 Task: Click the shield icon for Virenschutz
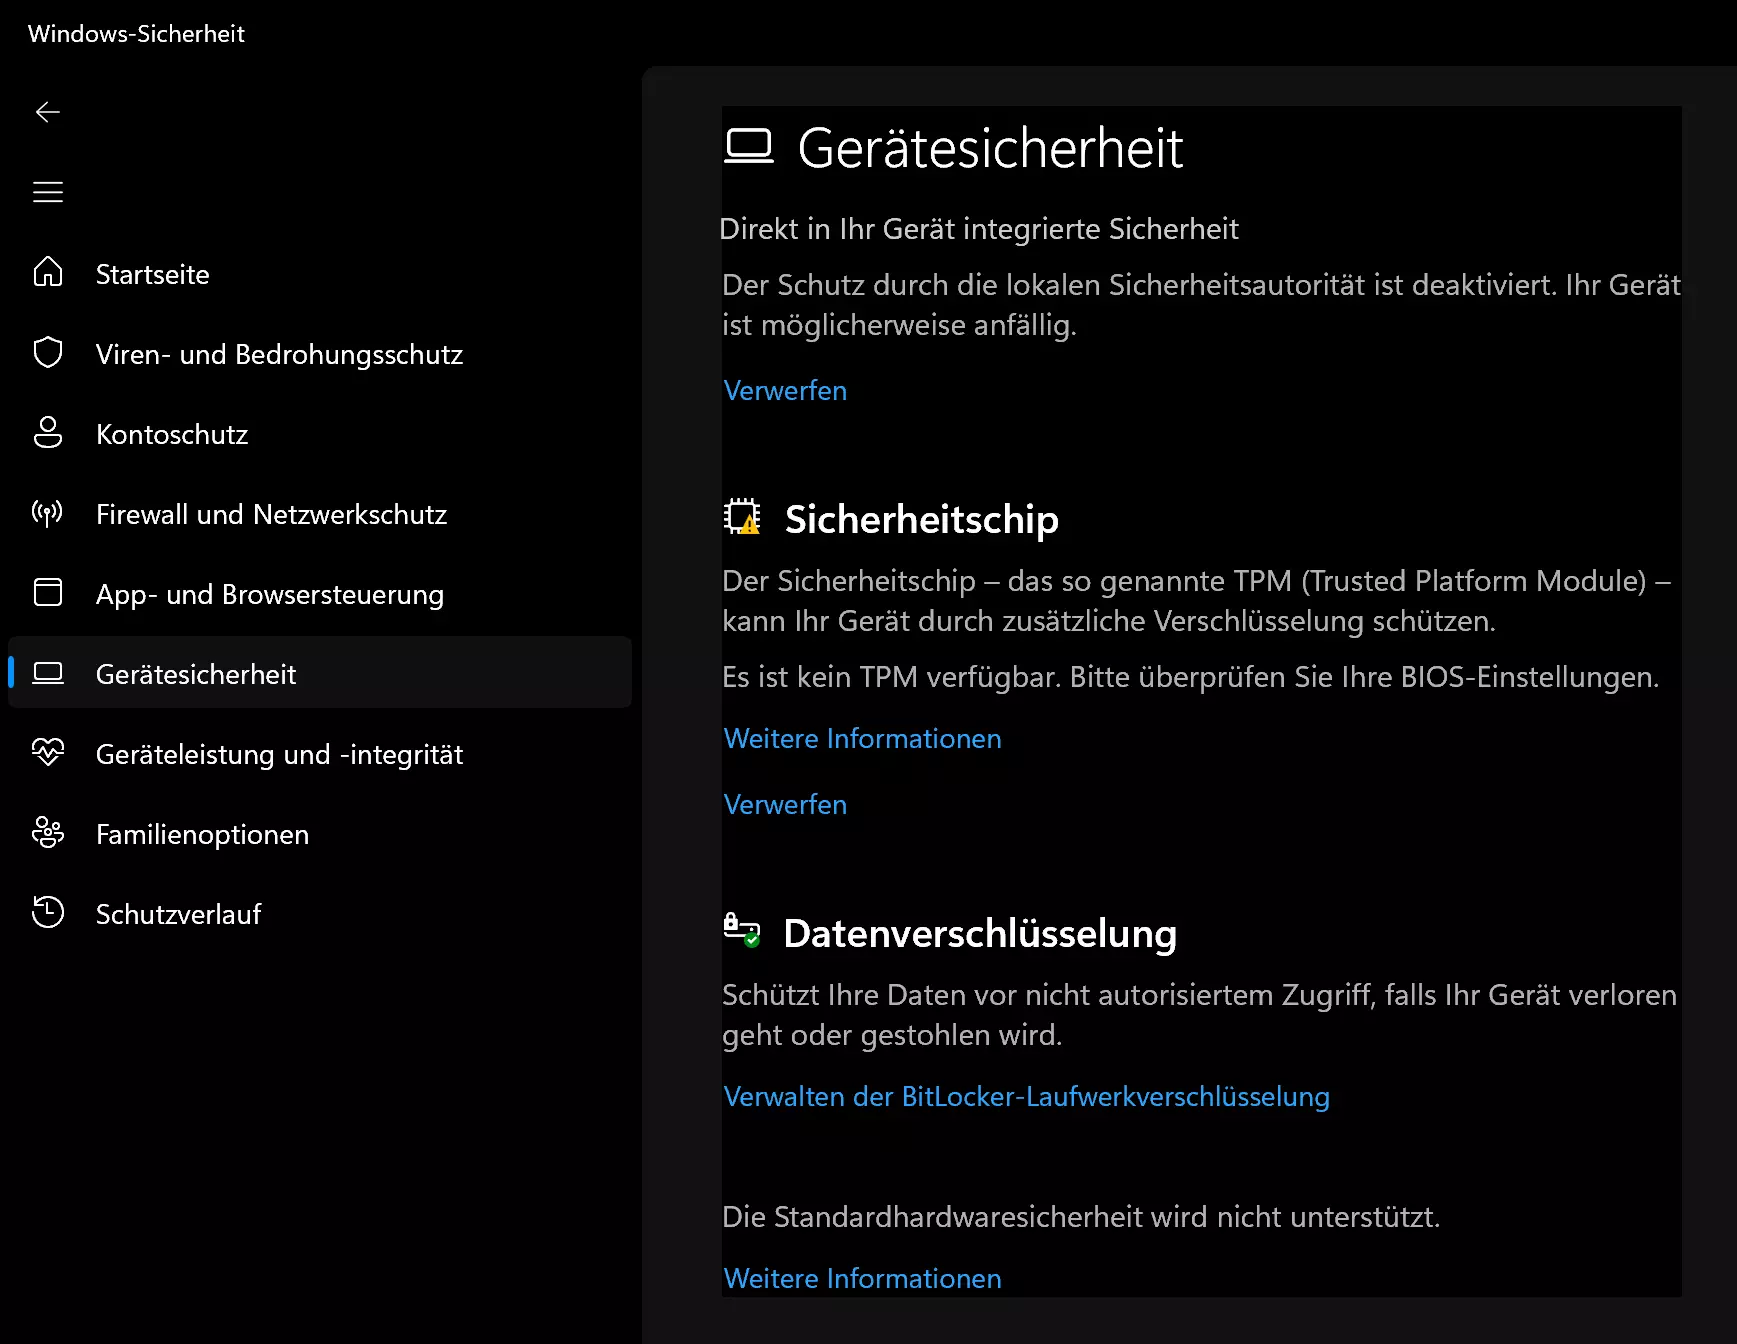48,352
